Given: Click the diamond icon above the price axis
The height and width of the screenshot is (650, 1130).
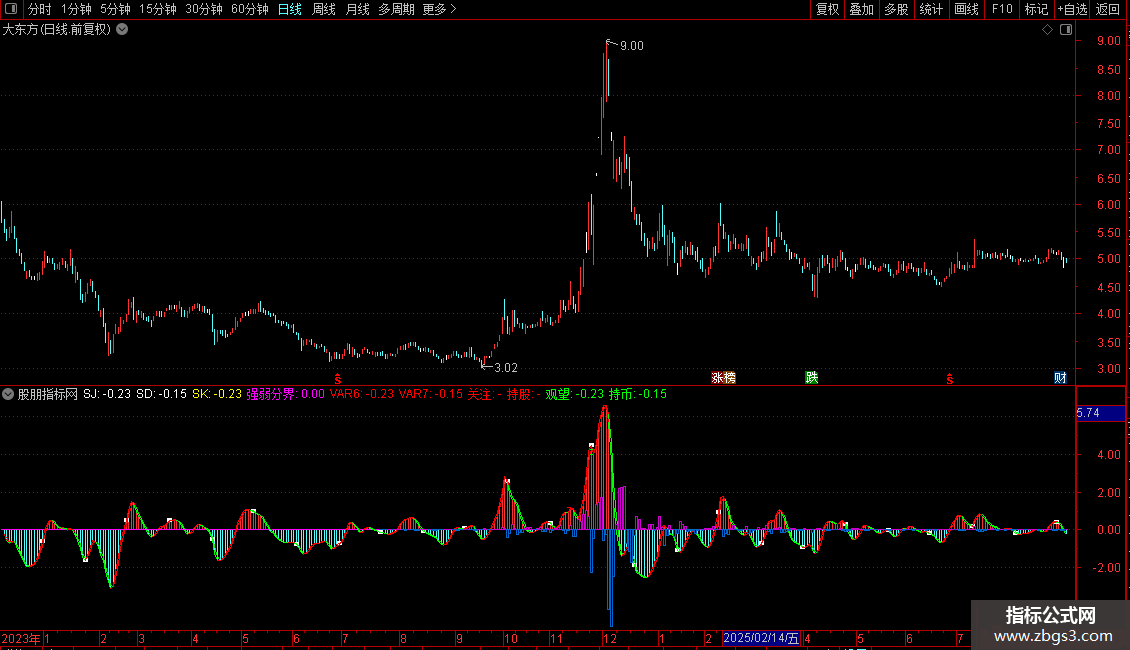Looking at the screenshot, I should (x=1047, y=30).
